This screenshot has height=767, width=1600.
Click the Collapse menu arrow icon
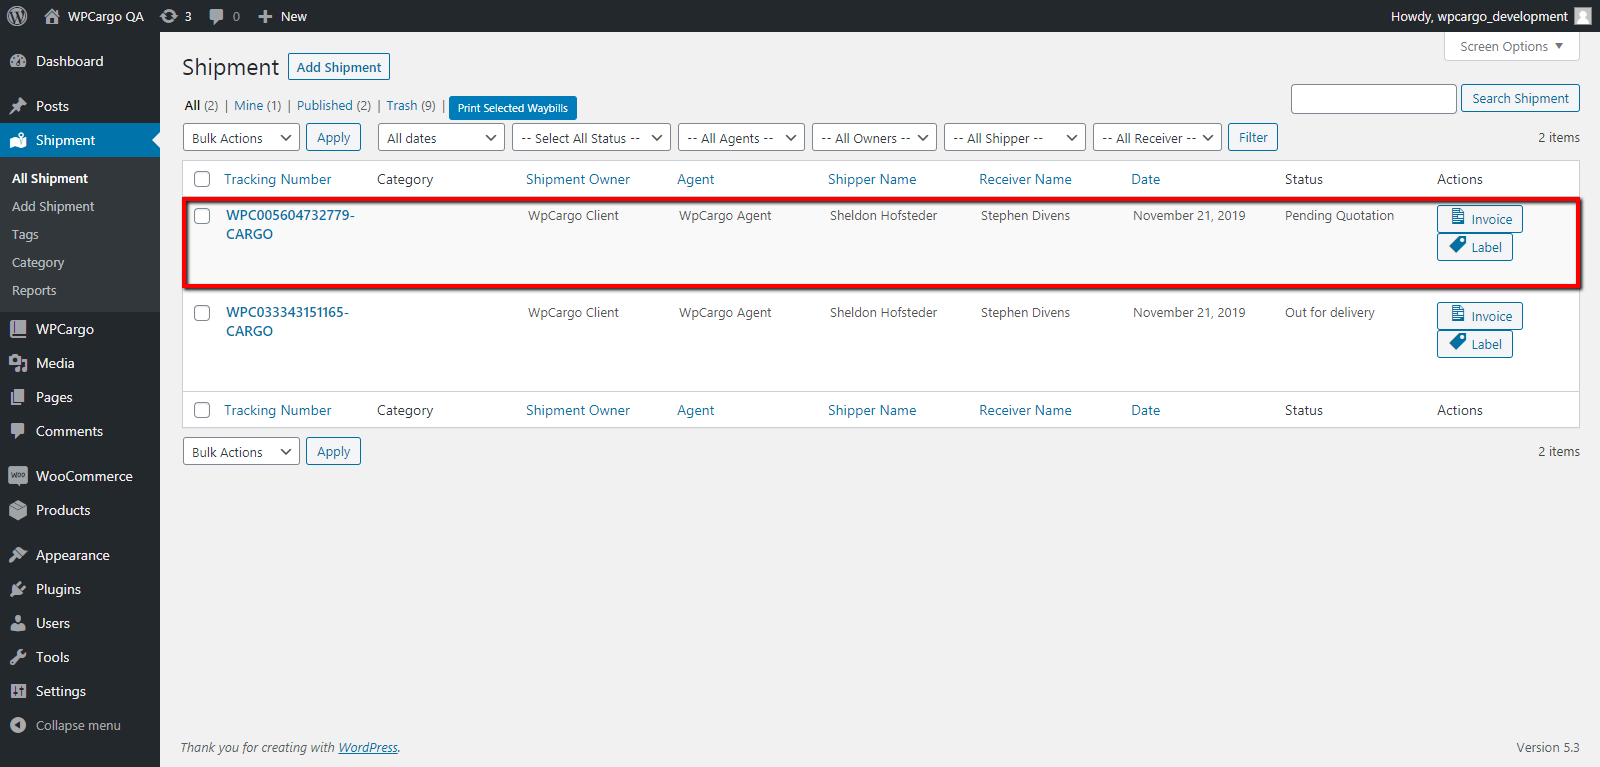click(18, 725)
